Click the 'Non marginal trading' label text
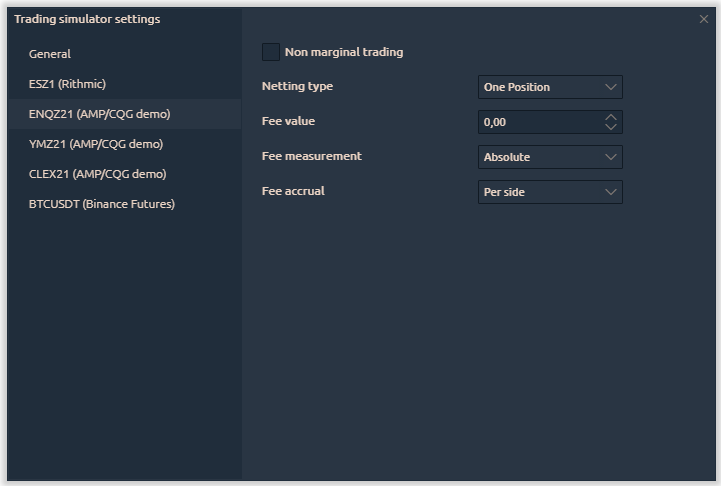The height and width of the screenshot is (486, 721). click(x=343, y=52)
